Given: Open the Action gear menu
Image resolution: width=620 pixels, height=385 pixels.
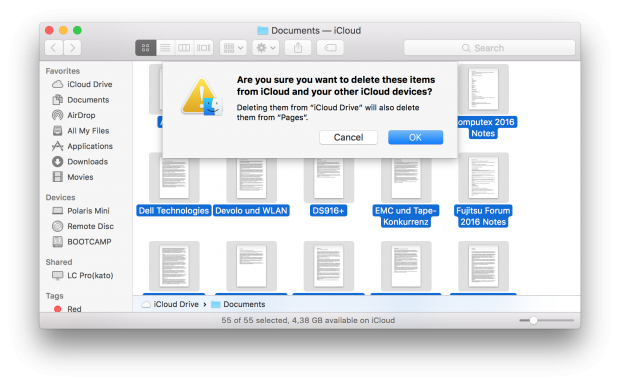Looking at the screenshot, I should 266,48.
